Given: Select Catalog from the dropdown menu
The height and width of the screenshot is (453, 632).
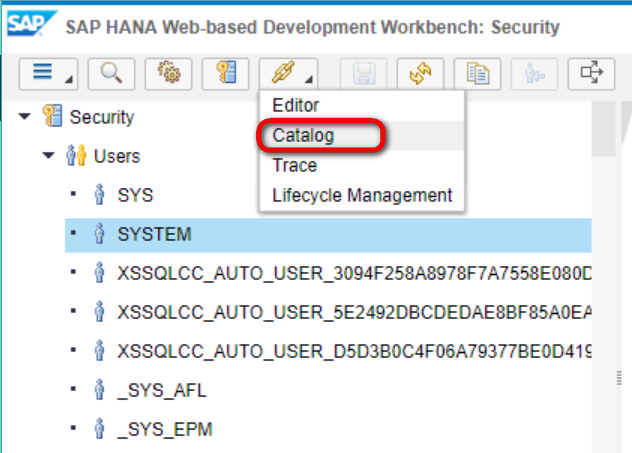Looking at the screenshot, I should pos(303,135).
